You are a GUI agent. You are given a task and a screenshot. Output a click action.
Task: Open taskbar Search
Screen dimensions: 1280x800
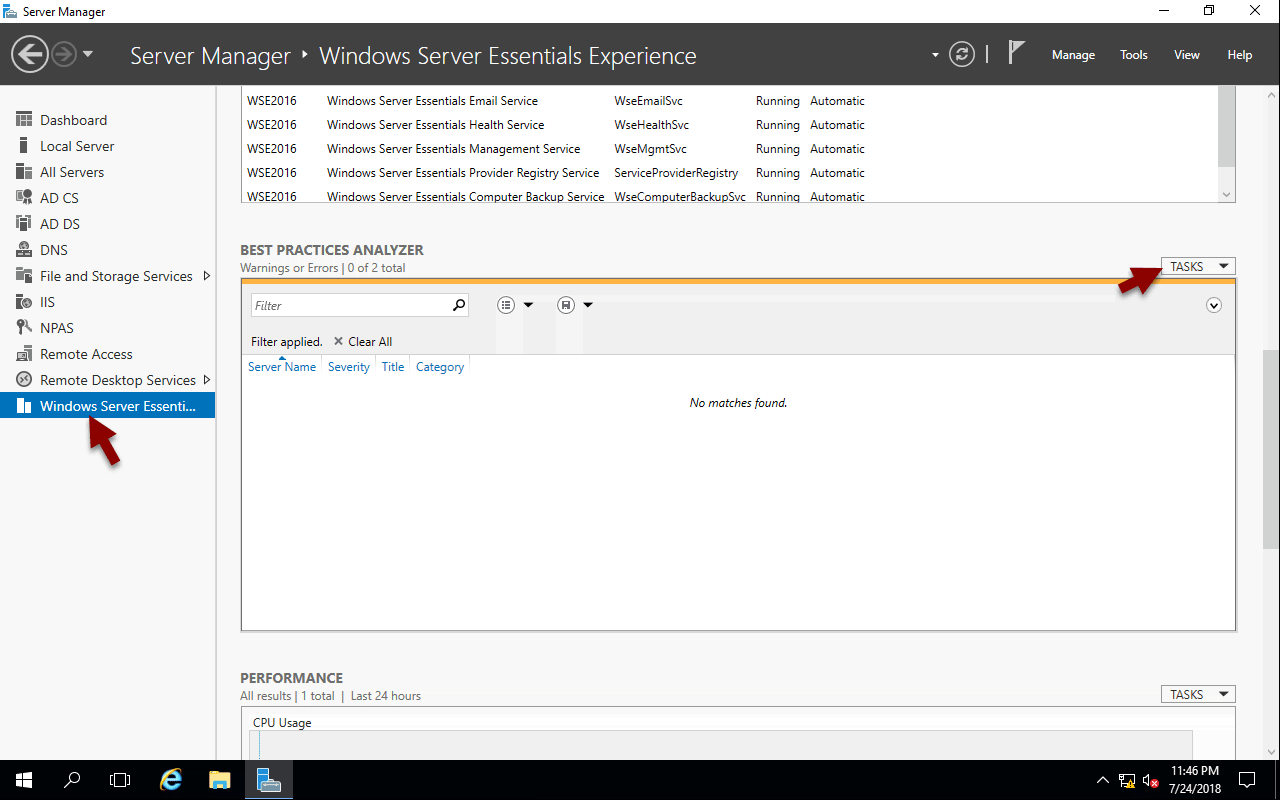pyautogui.click(x=72, y=780)
